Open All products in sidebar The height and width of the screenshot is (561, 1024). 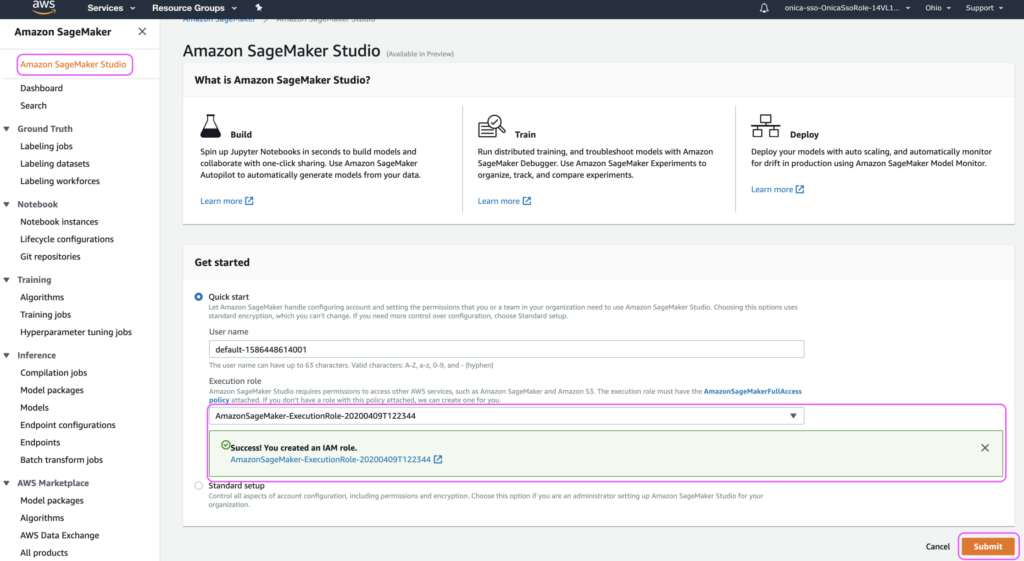(44, 553)
